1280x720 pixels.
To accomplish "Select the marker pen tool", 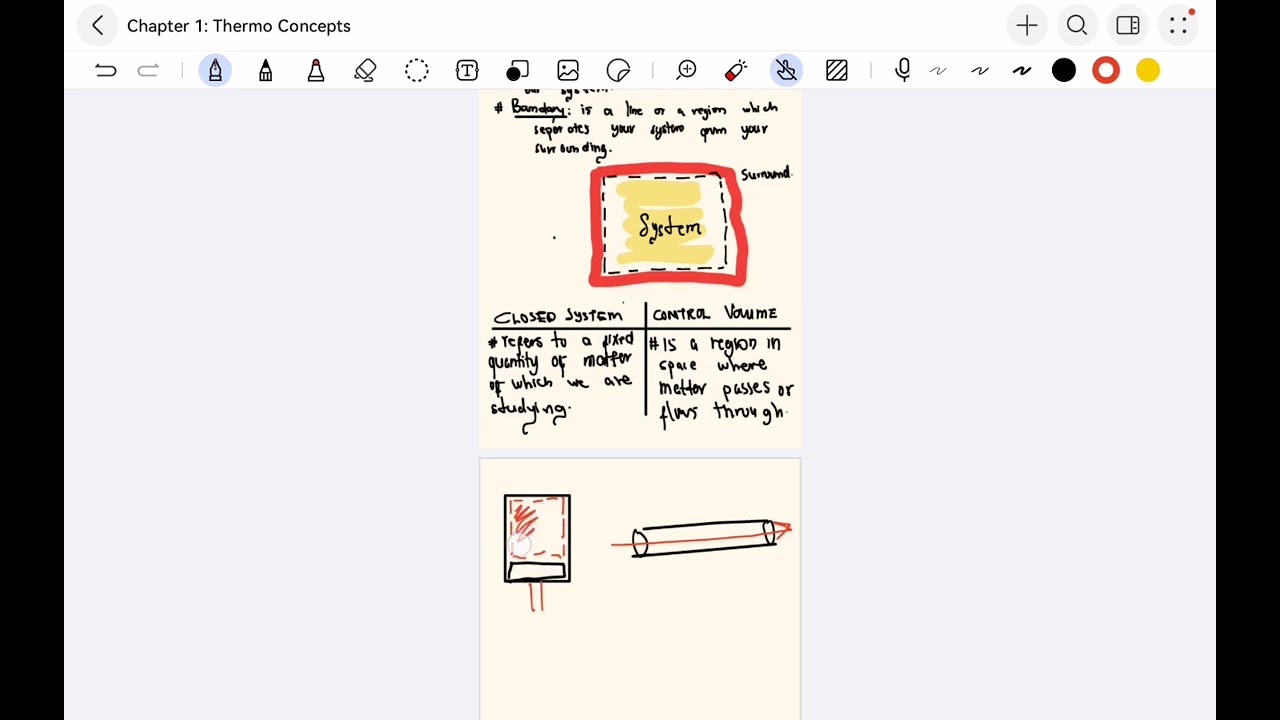I will click(x=265, y=70).
